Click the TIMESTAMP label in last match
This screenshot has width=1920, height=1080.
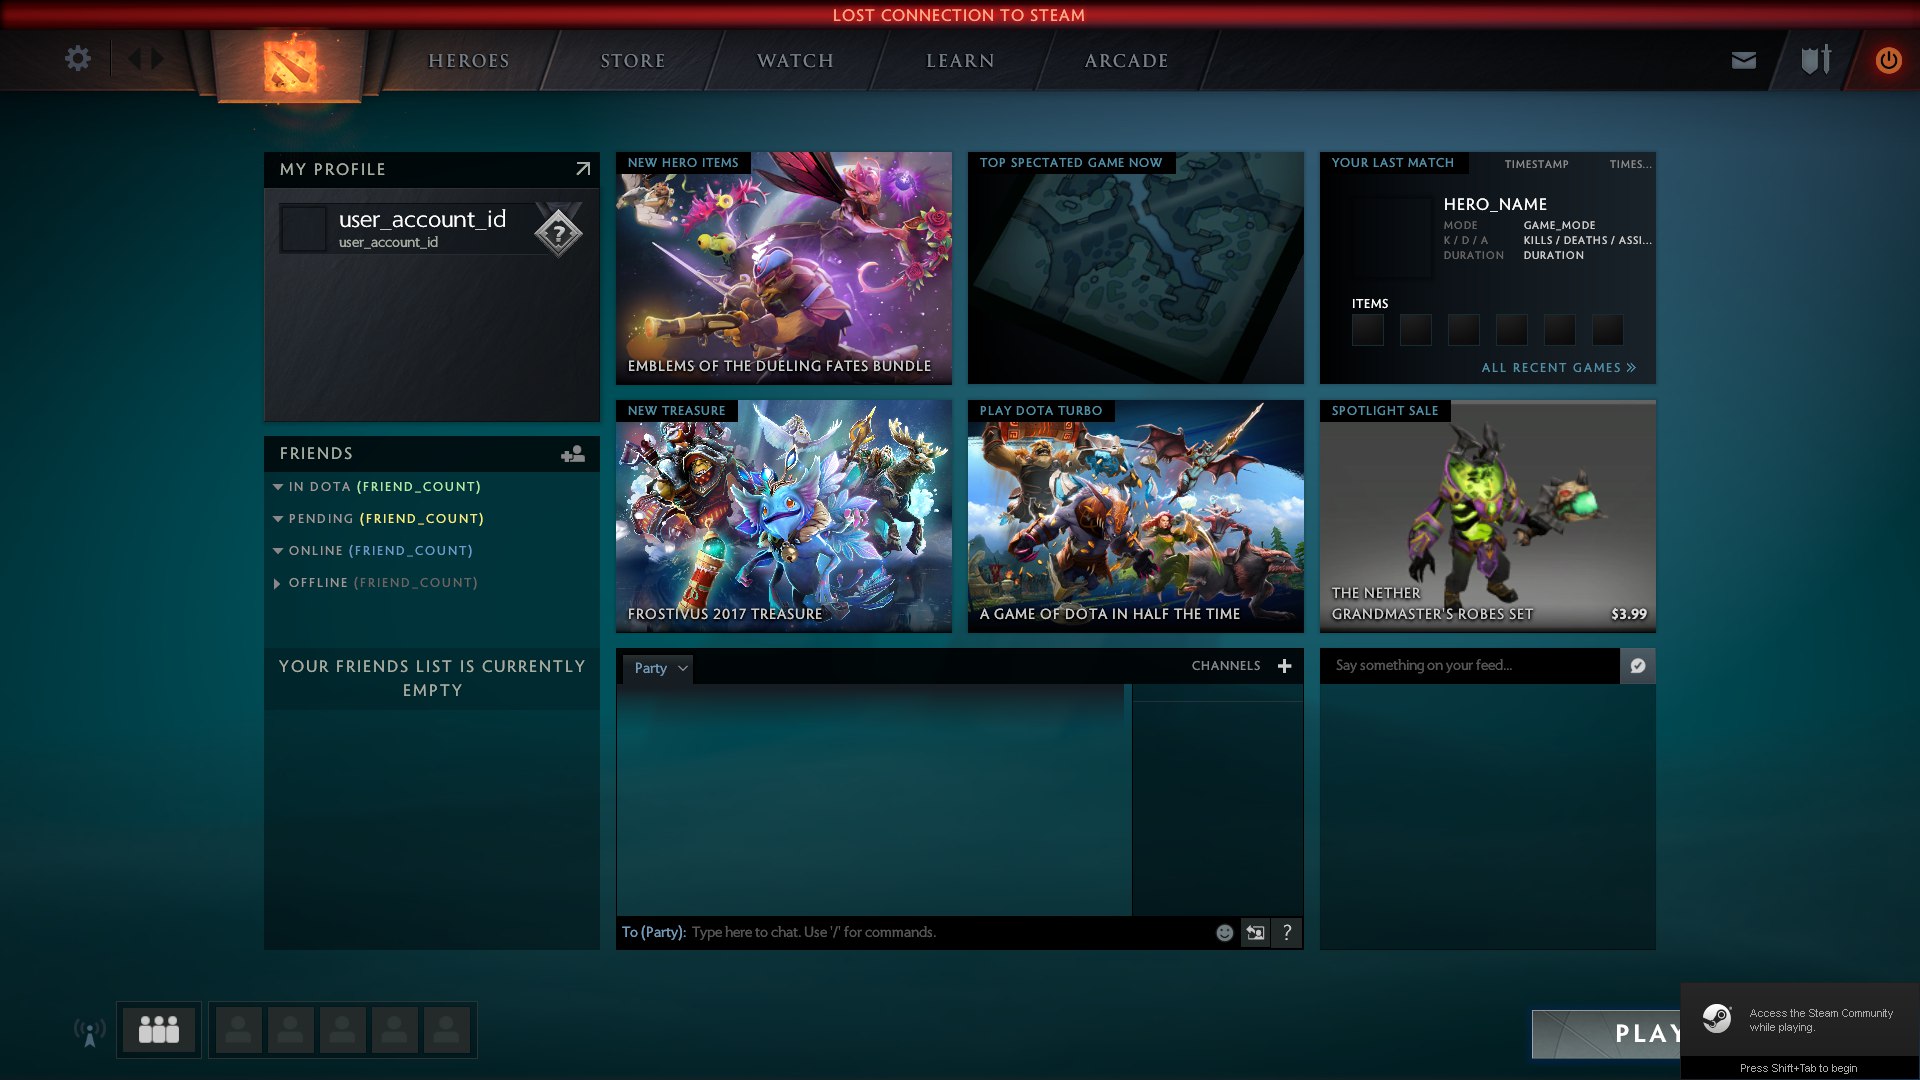coord(1537,164)
